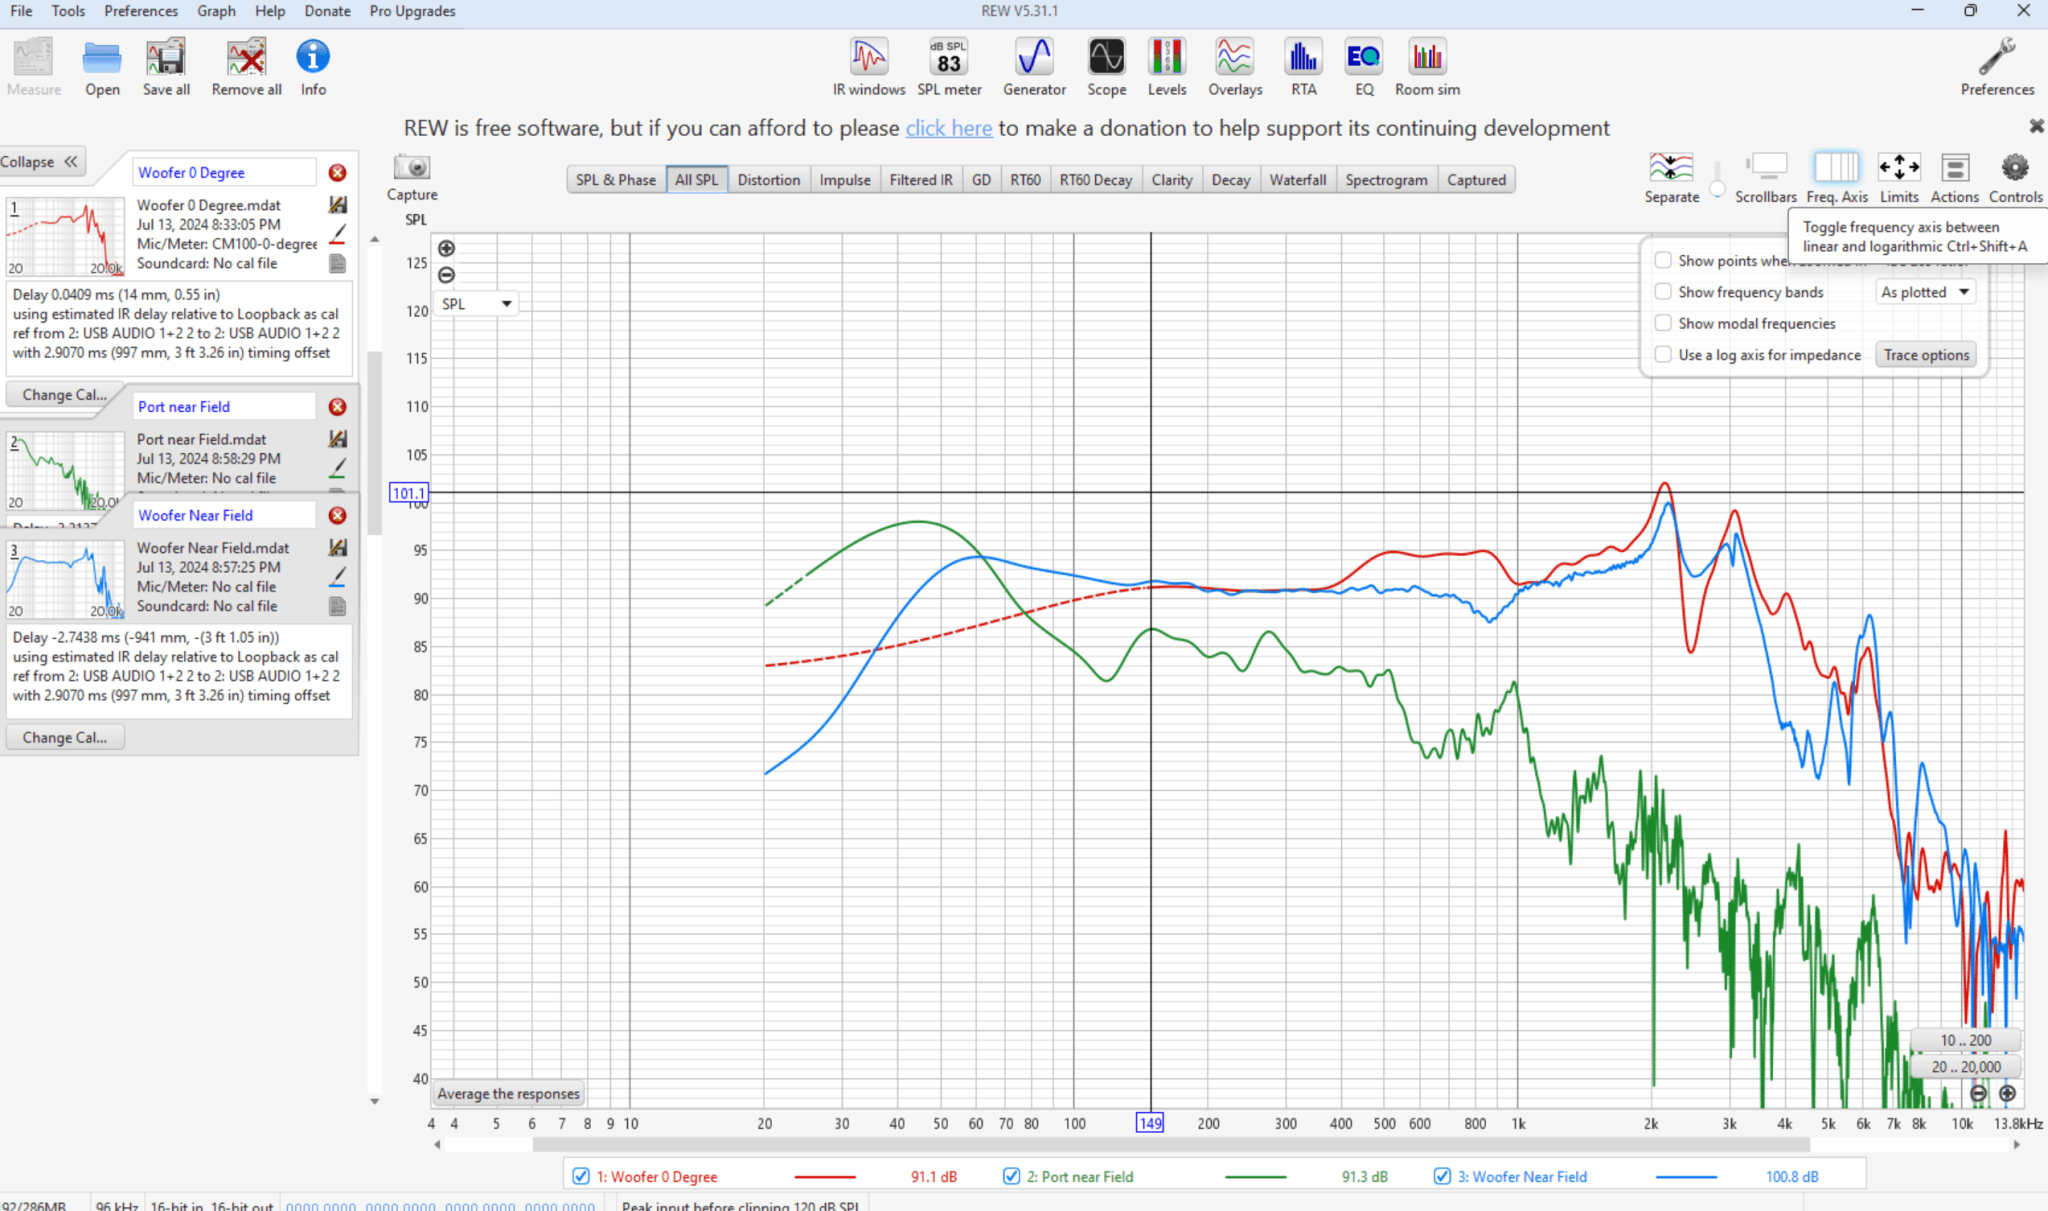Click Trace options button
The width and height of the screenshot is (2048, 1211).
(1926, 354)
